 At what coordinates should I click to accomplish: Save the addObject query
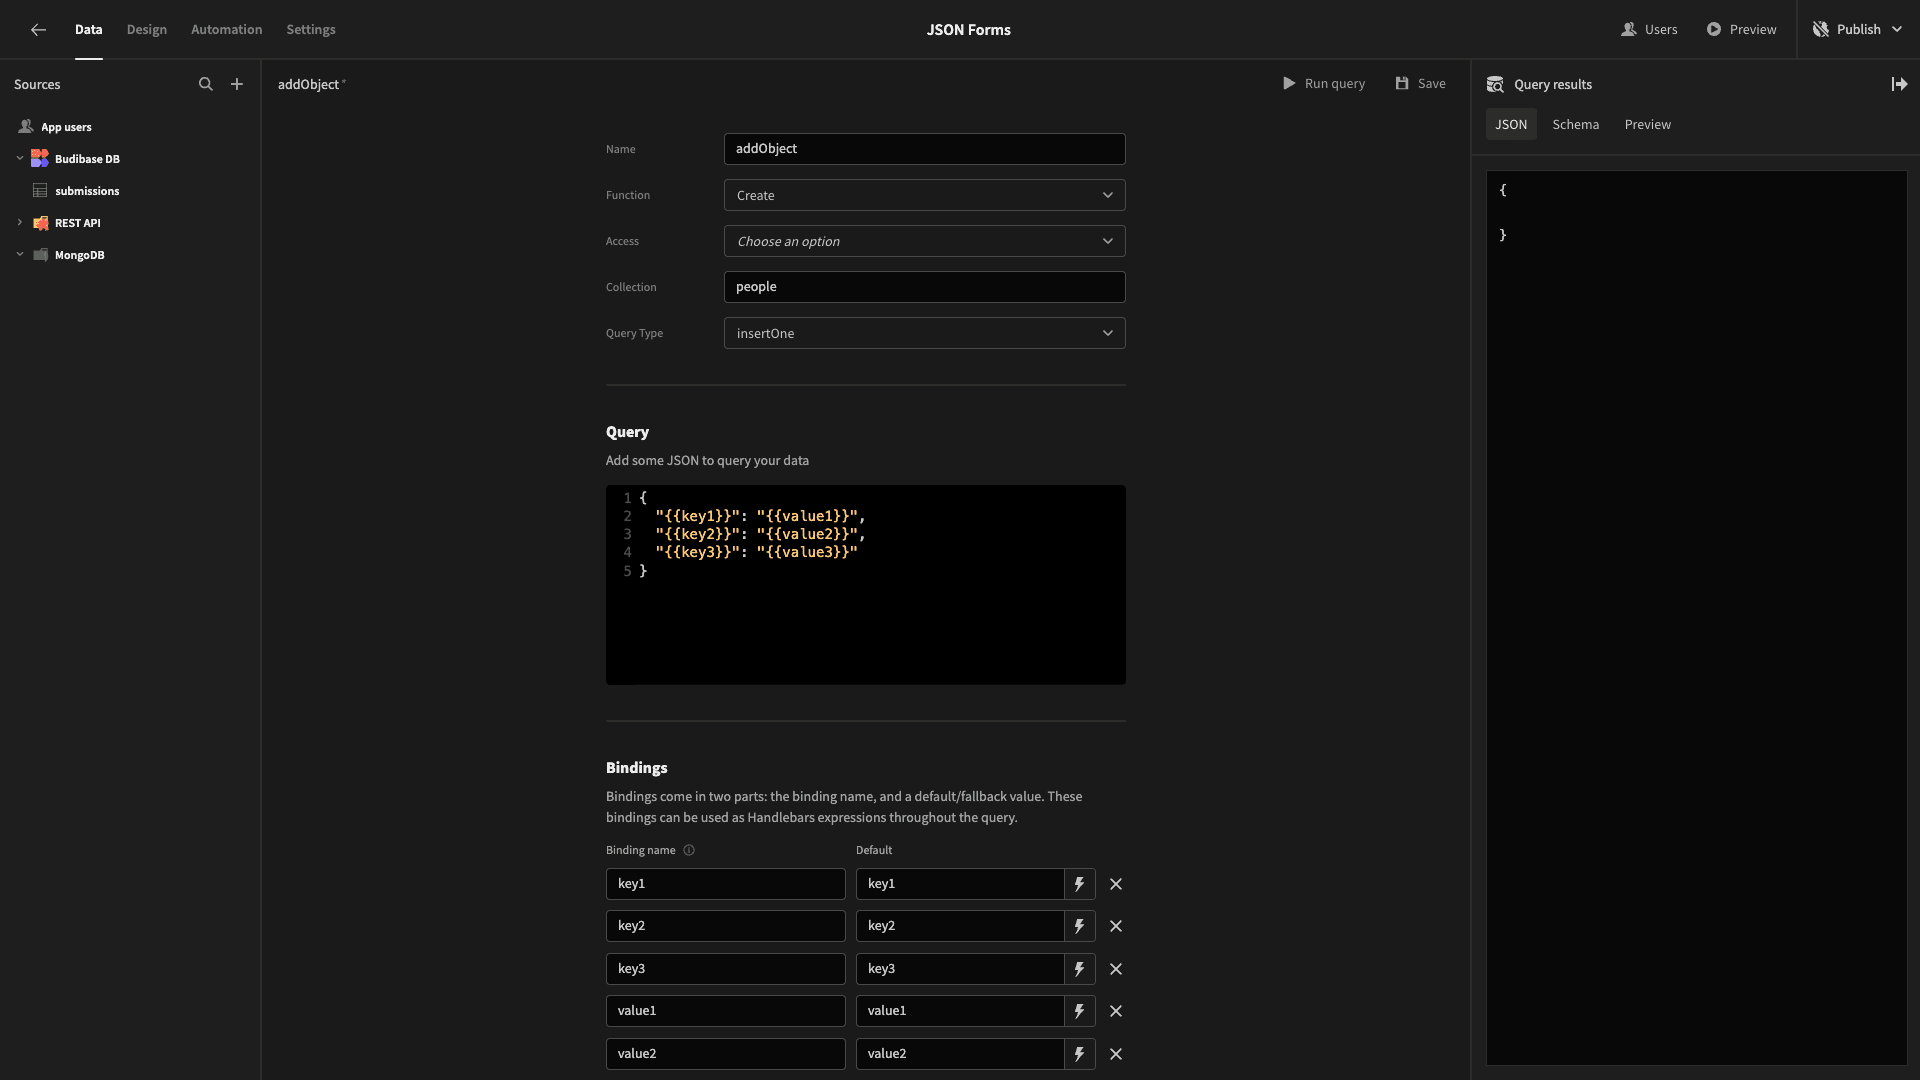[x=1421, y=83]
